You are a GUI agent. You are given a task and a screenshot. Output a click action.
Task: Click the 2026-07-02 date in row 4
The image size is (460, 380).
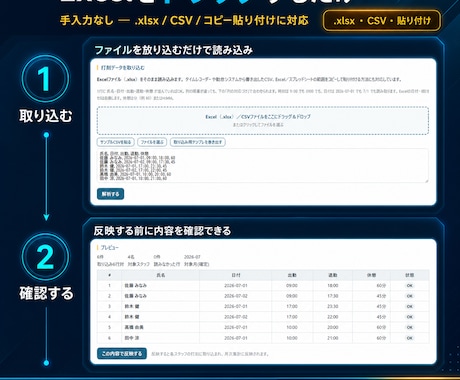[236, 317]
